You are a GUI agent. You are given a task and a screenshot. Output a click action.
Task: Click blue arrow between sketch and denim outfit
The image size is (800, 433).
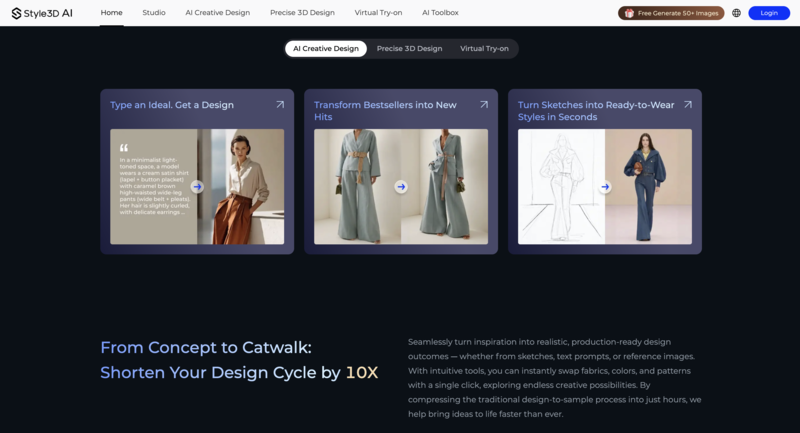pos(605,186)
